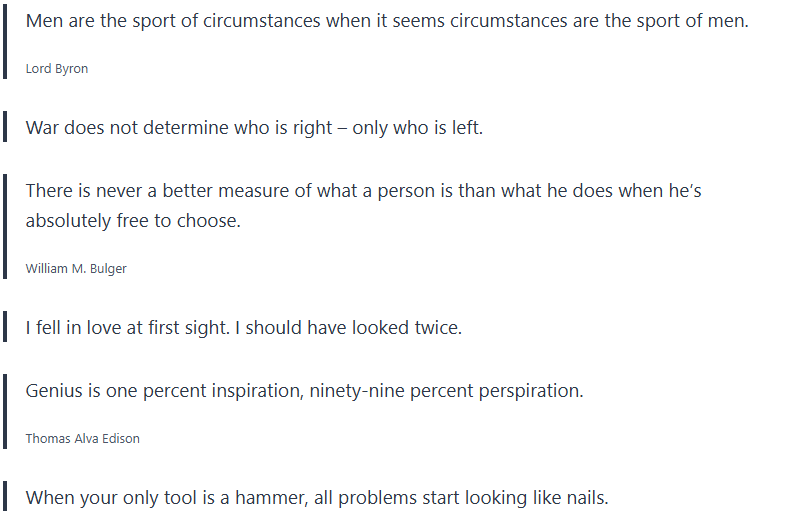Click the line "There is never a better measure"
806x517 pixels.
pyautogui.click(x=363, y=190)
